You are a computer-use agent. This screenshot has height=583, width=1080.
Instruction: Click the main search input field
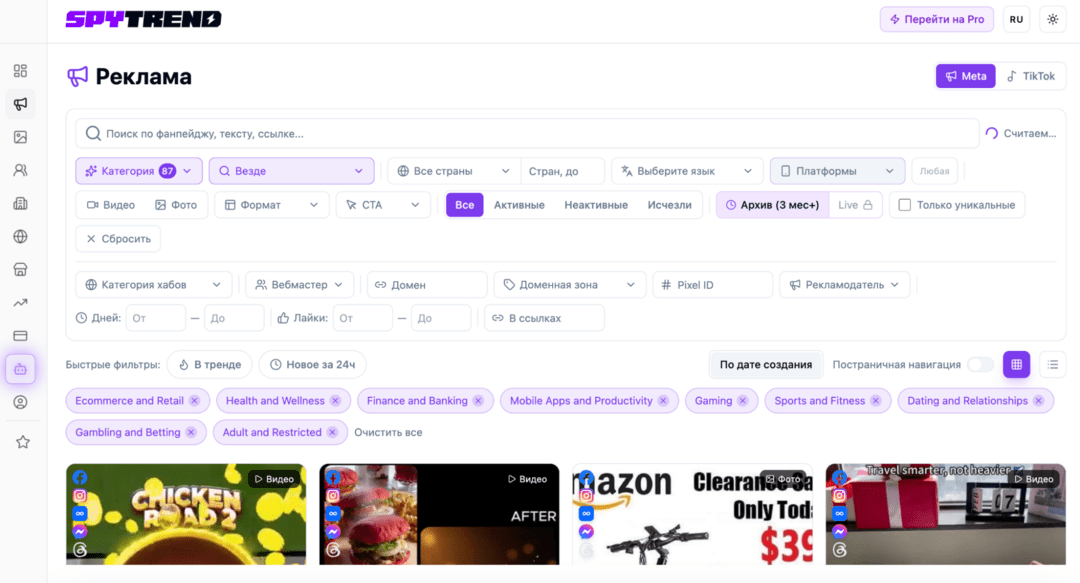pos(528,134)
